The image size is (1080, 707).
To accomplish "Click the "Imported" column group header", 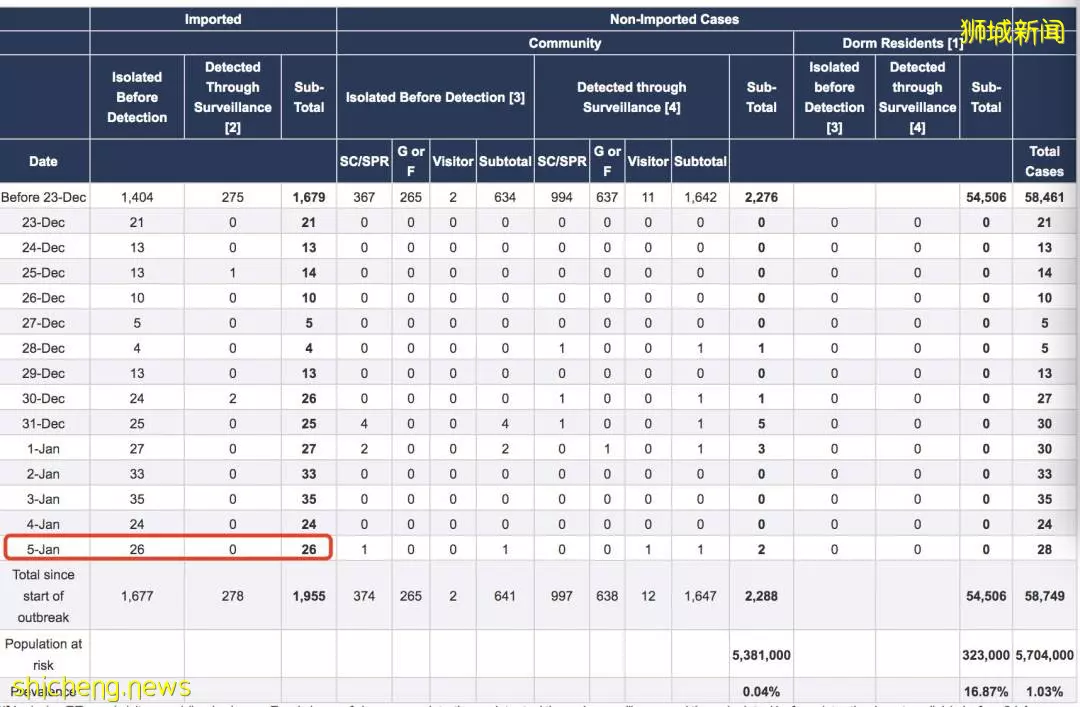I will pos(213,19).
